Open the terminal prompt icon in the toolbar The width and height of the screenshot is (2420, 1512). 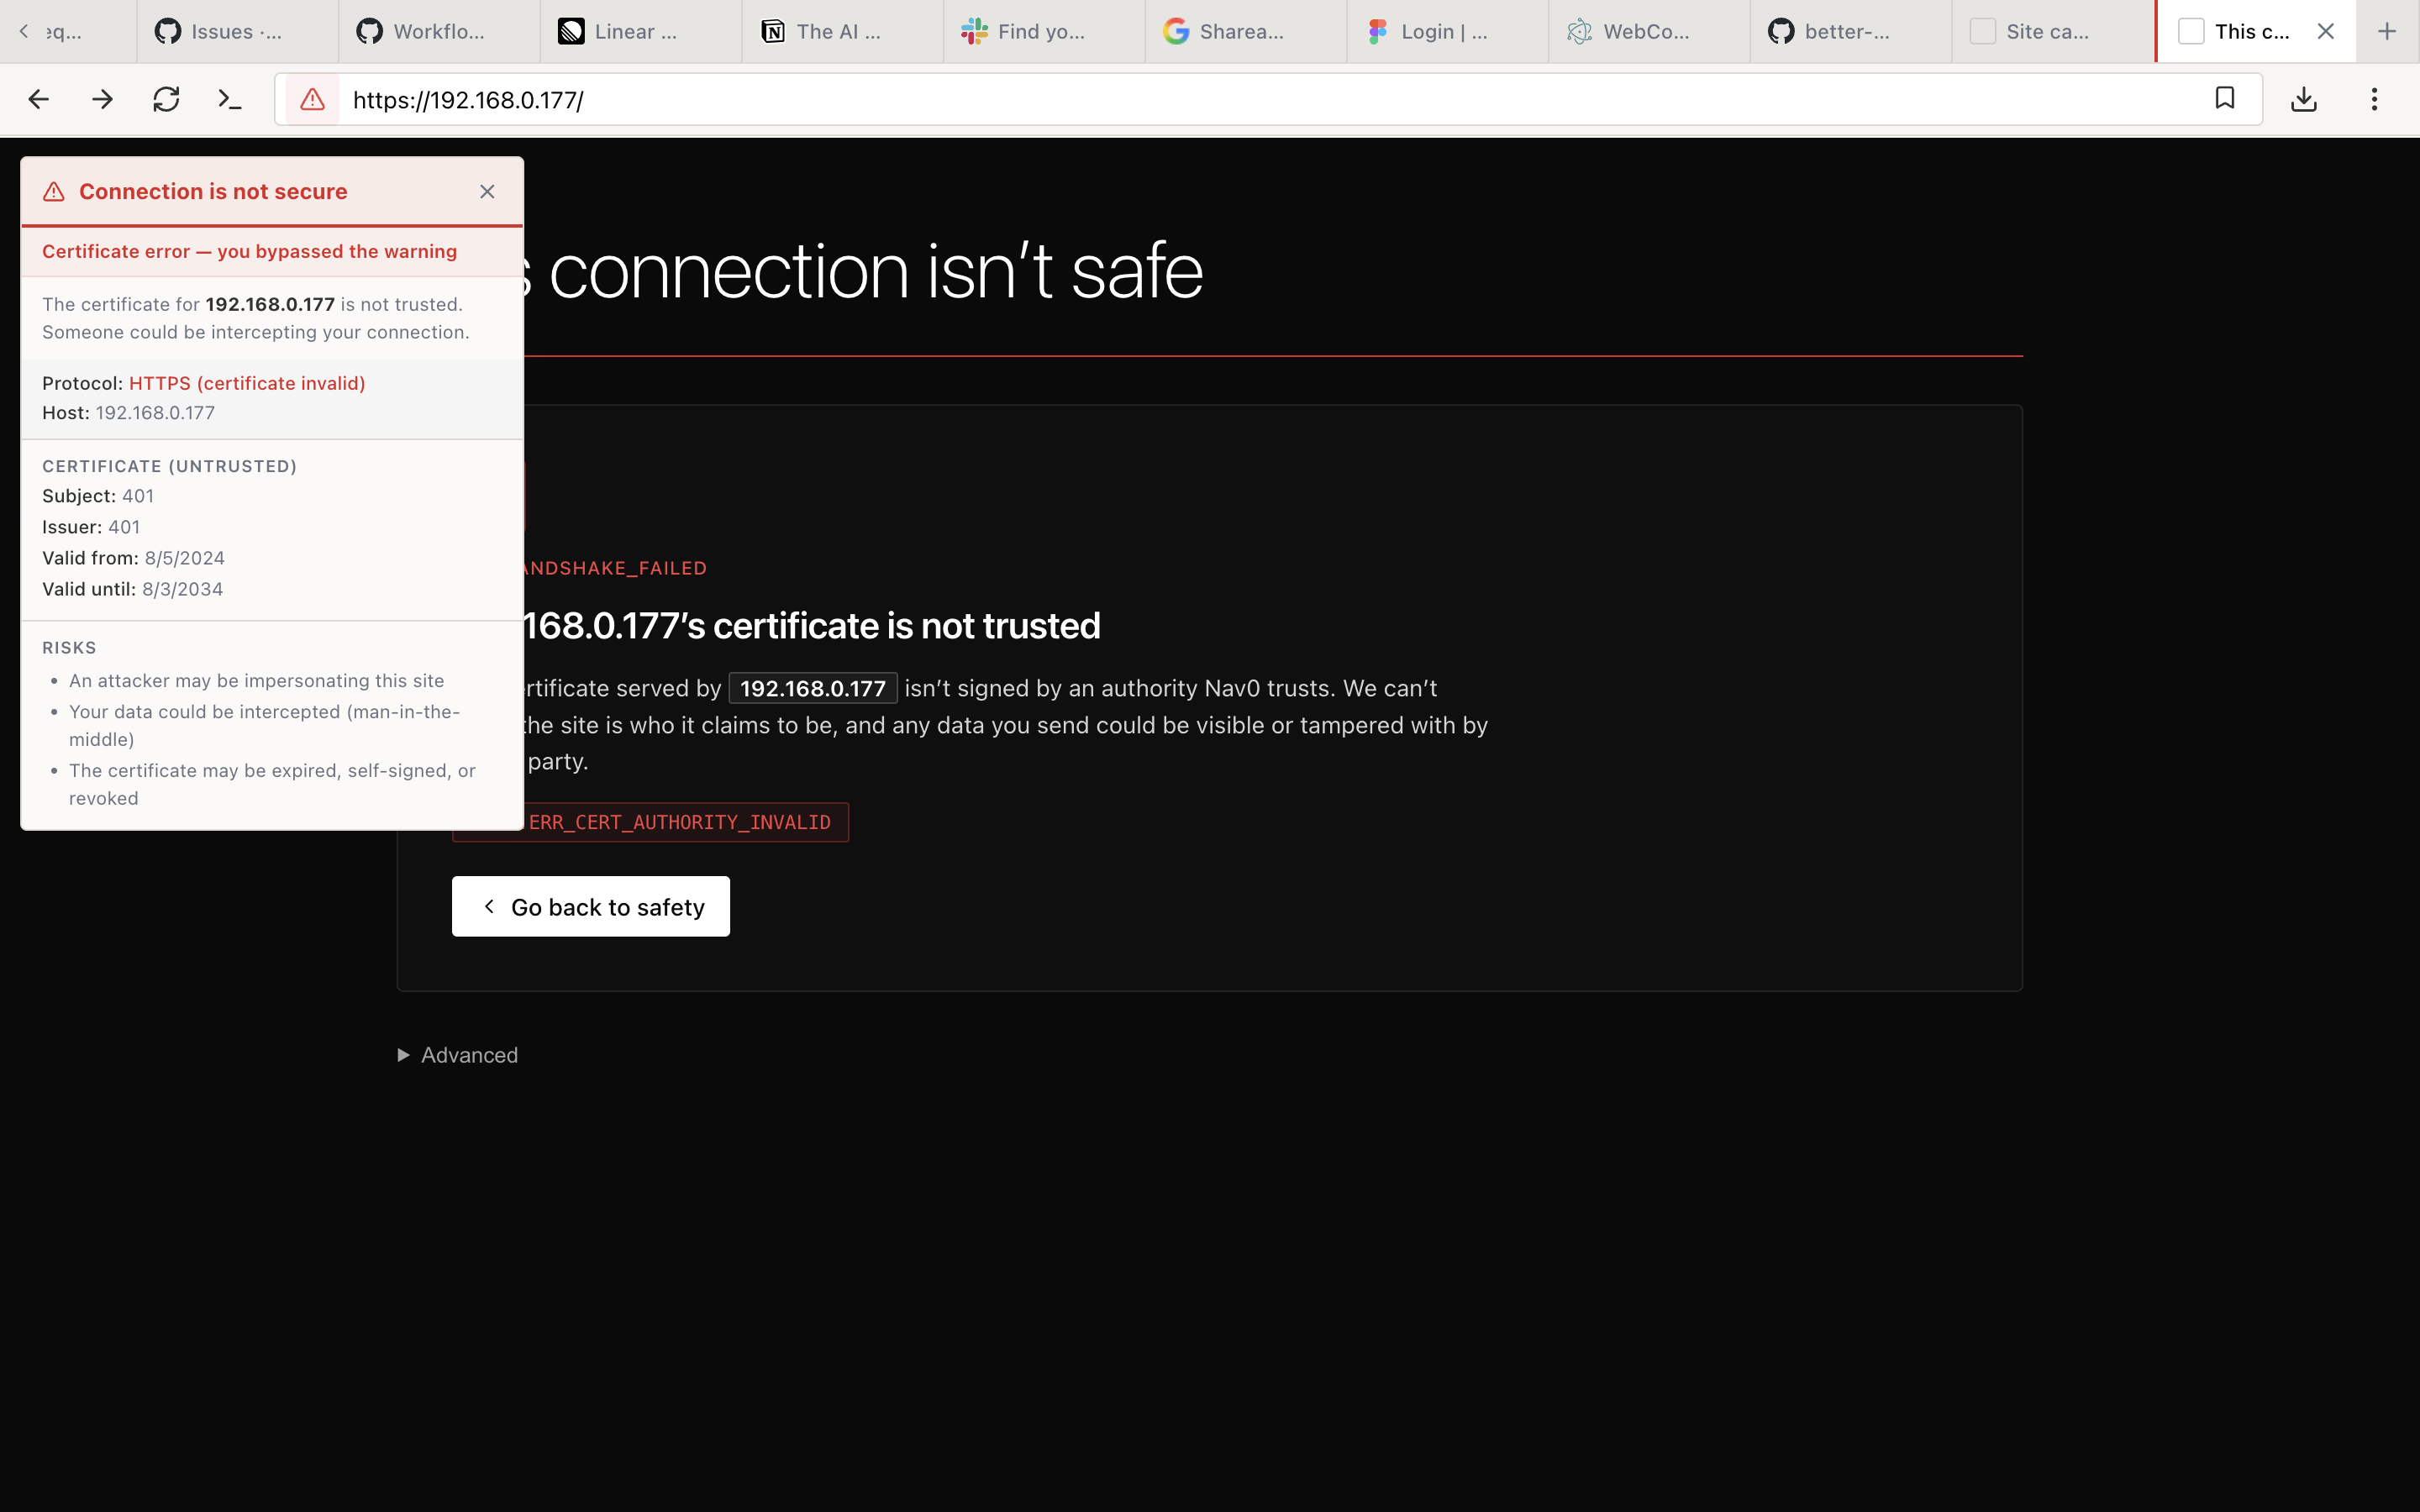click(230, 99)
